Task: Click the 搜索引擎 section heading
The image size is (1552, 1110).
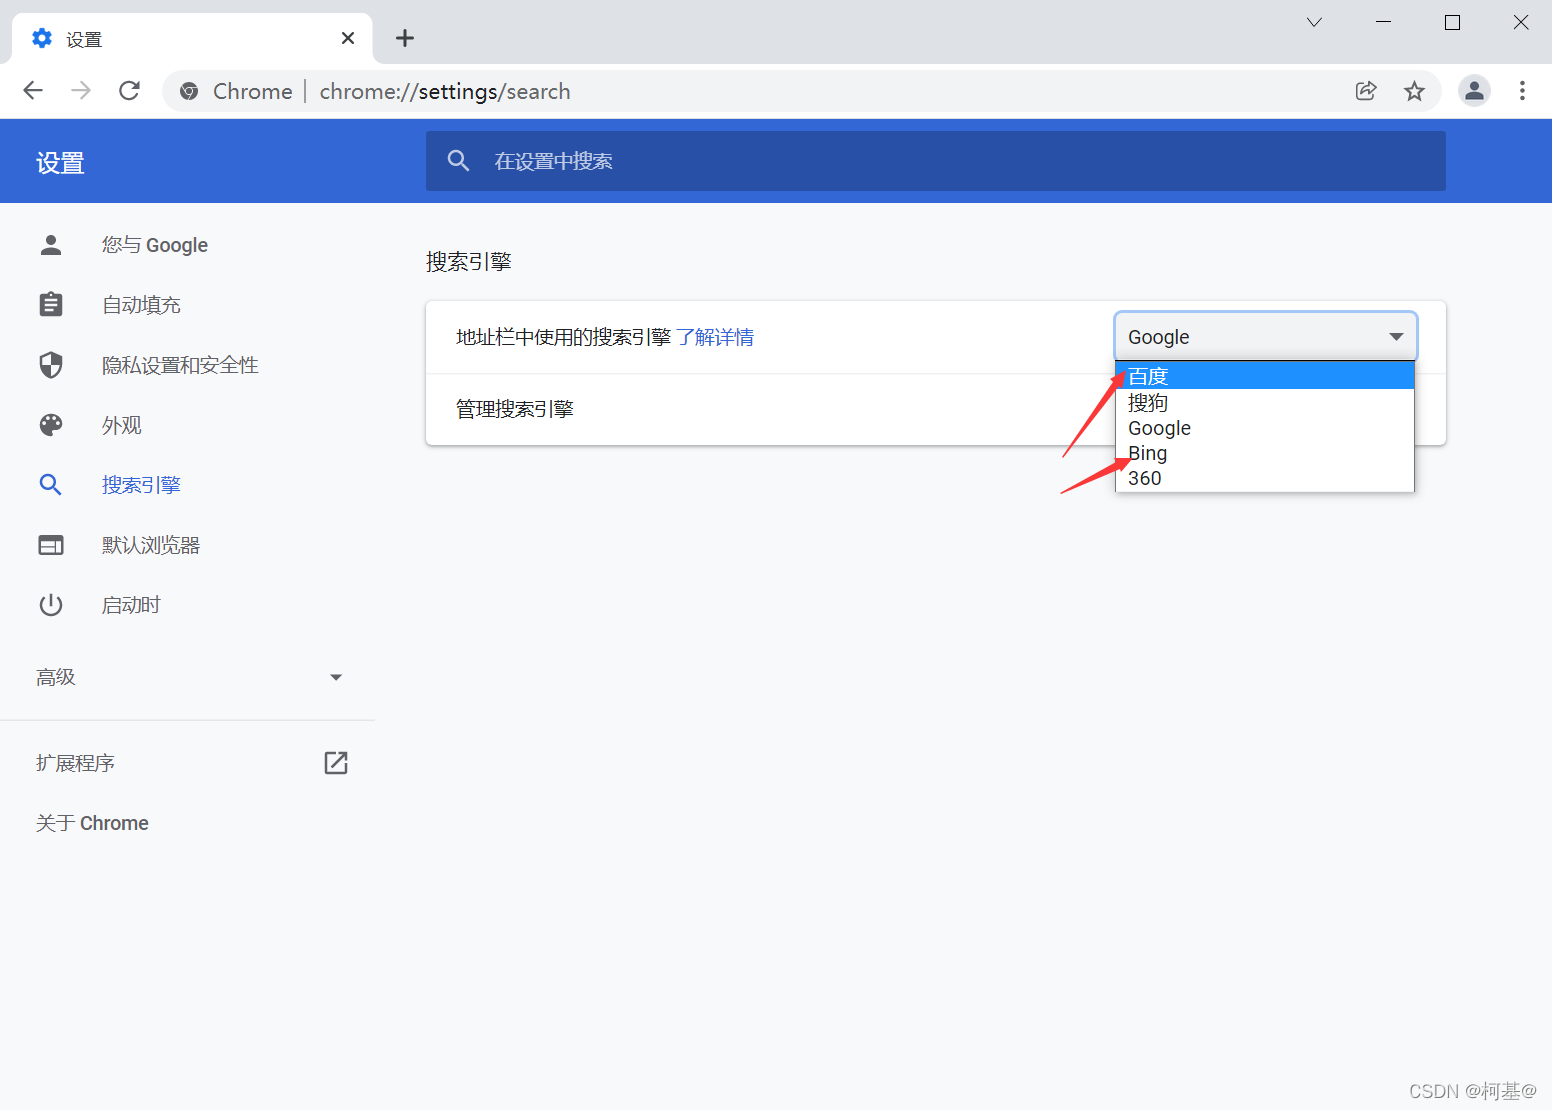Action: pyautogui.click(x=469, y=262)
